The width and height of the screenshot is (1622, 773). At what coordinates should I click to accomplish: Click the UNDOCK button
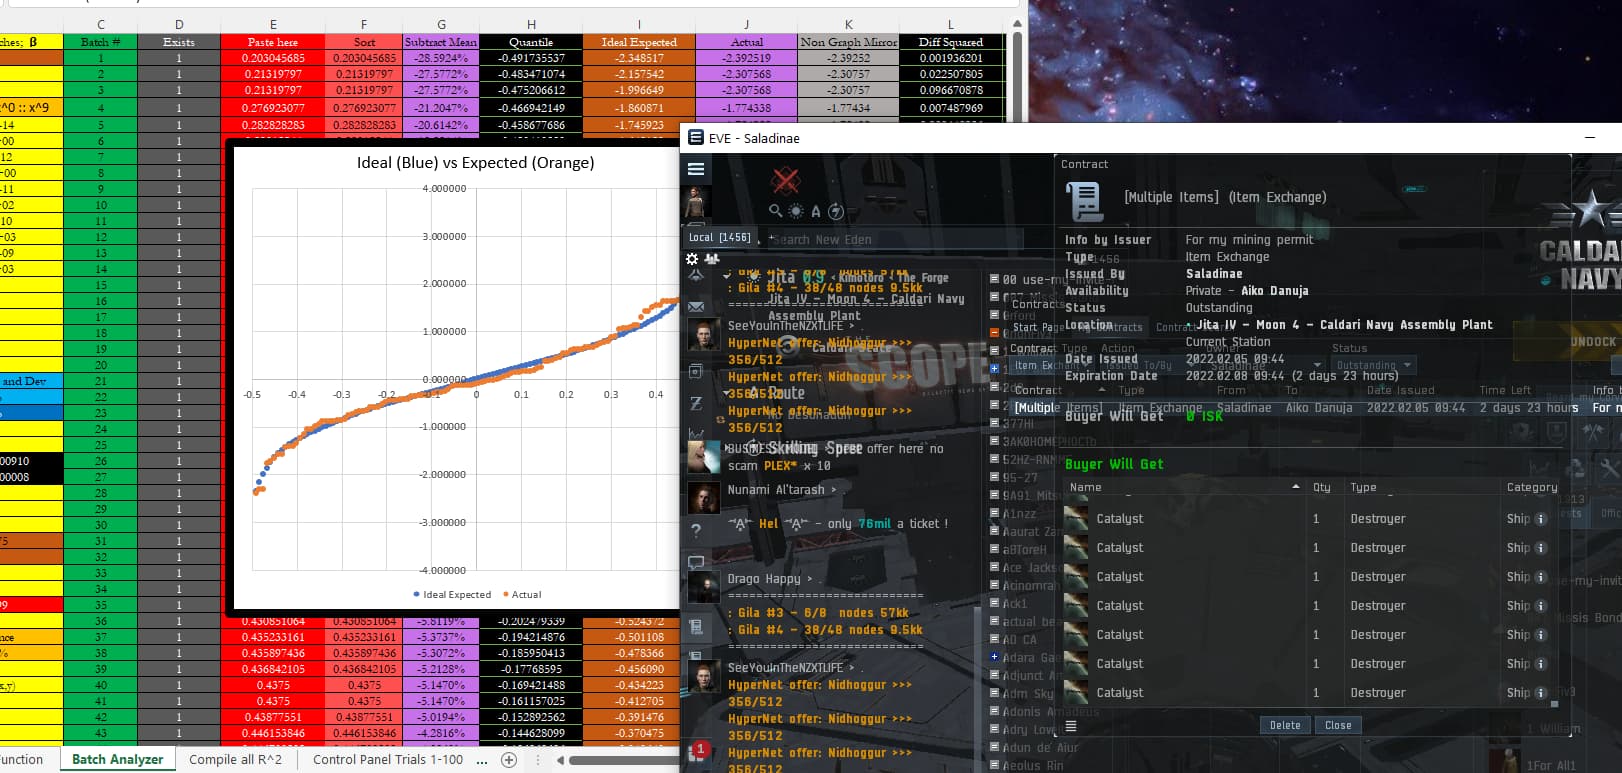tap(1594, 342)
